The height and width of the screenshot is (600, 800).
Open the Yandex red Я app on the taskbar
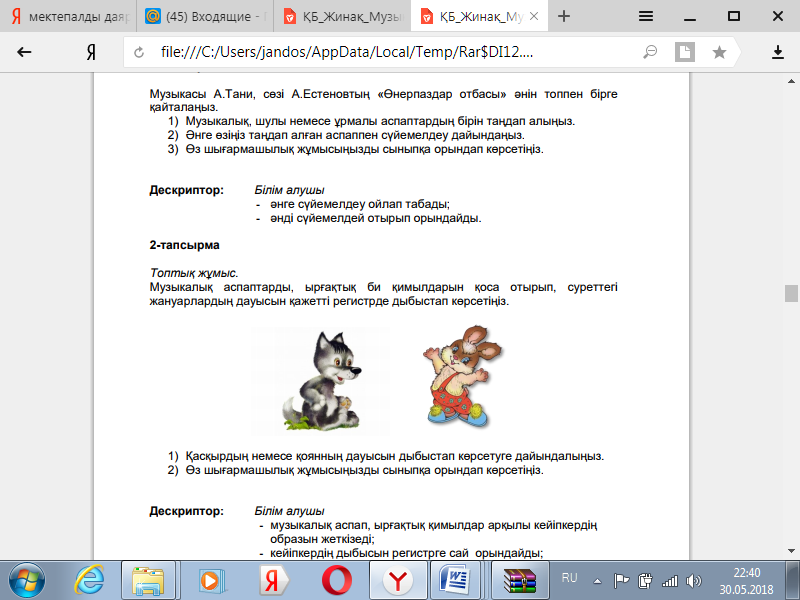[x=274, y=580]
